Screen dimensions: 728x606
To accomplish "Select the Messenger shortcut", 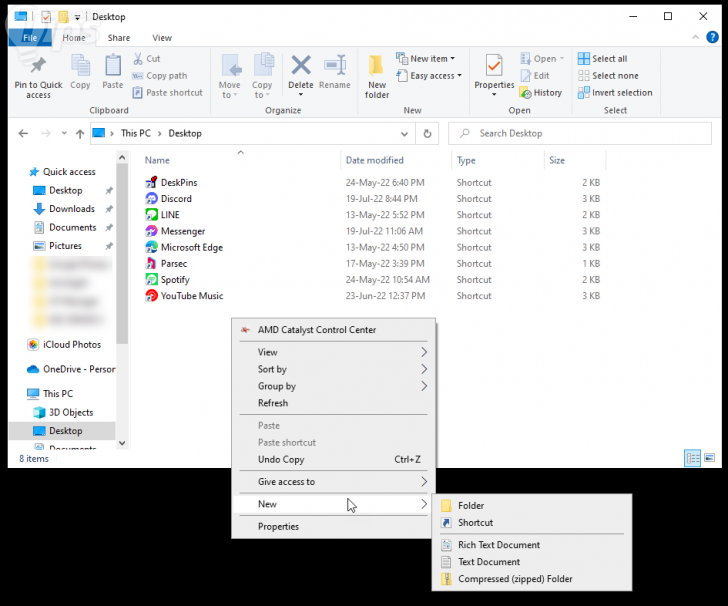I will (x=183, y=231).
